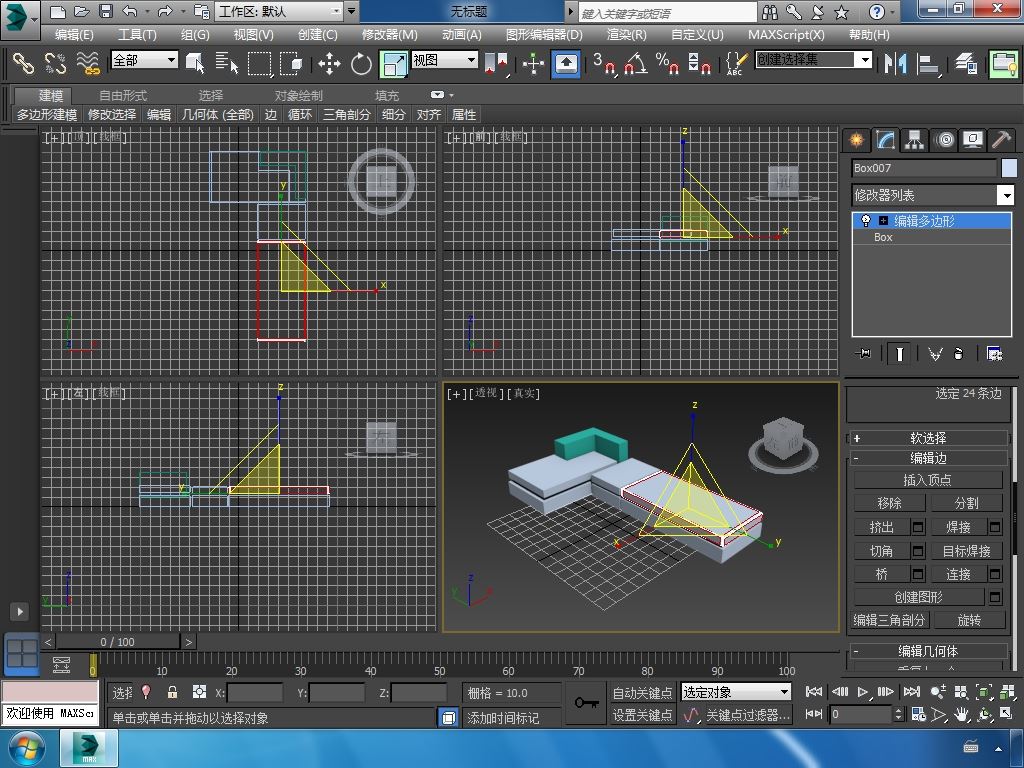Open the 修改器(M) menu
1024x768 pixels.
(x=389, y=34)
